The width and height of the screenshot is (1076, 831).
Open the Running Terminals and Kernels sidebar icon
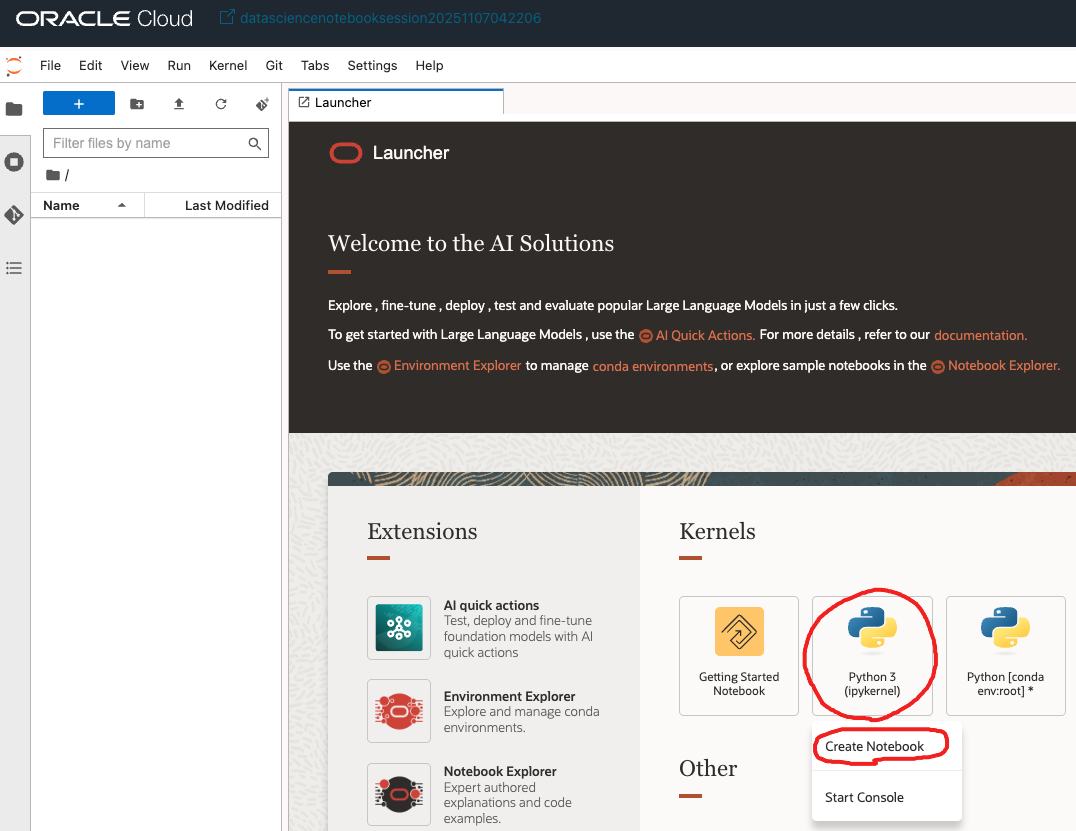point(14,162)
